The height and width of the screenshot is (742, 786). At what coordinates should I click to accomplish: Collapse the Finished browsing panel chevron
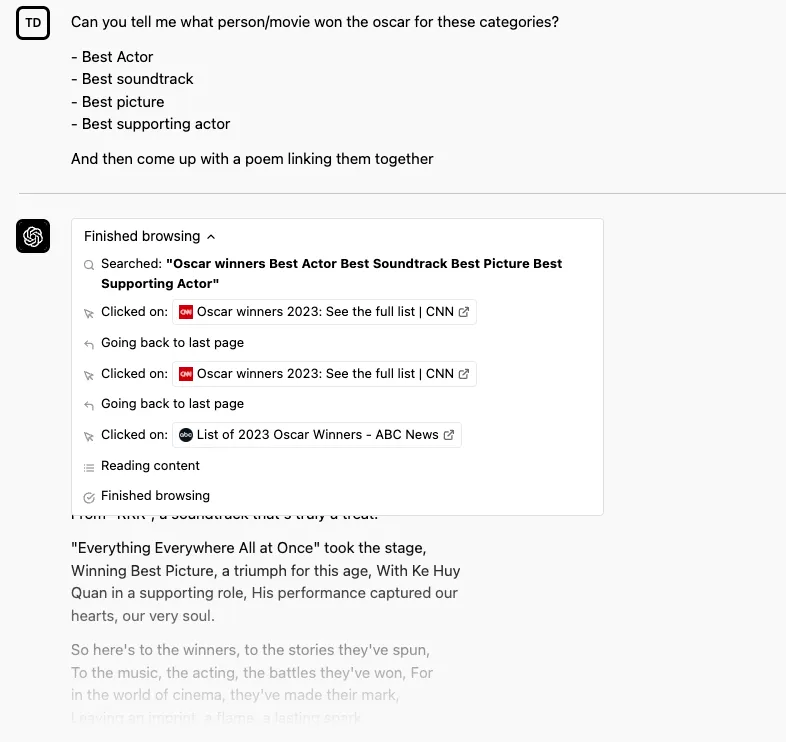211,237
